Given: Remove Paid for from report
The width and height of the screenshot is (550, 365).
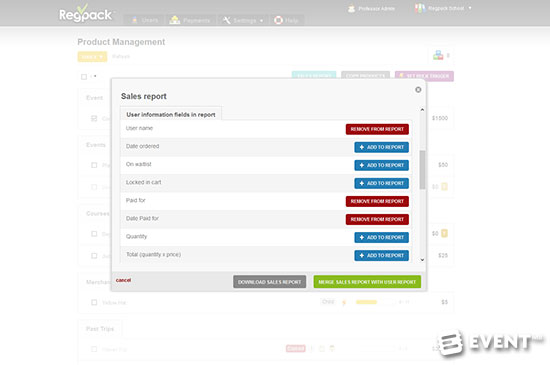Looking at the screenshot, I should click(377, 201).
